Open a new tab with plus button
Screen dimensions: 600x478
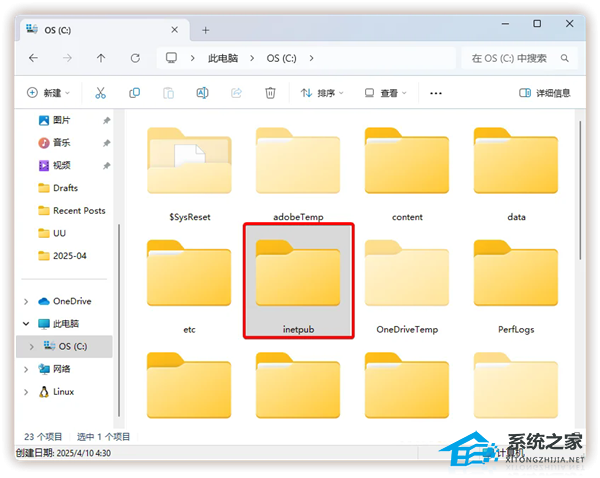[x=205, y=30]
